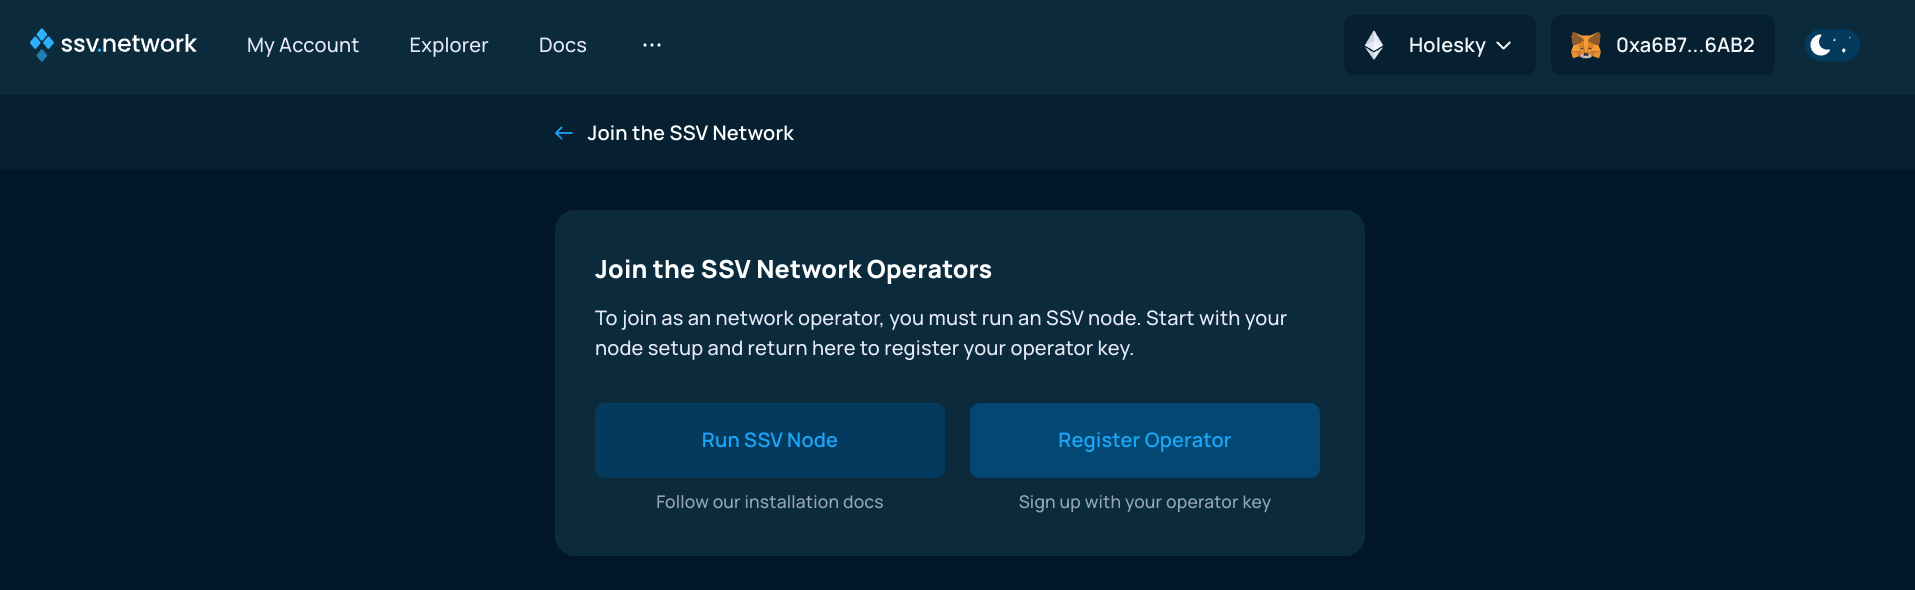
Task: Click Follow our installation docs caption
Action: click(770, 502)
